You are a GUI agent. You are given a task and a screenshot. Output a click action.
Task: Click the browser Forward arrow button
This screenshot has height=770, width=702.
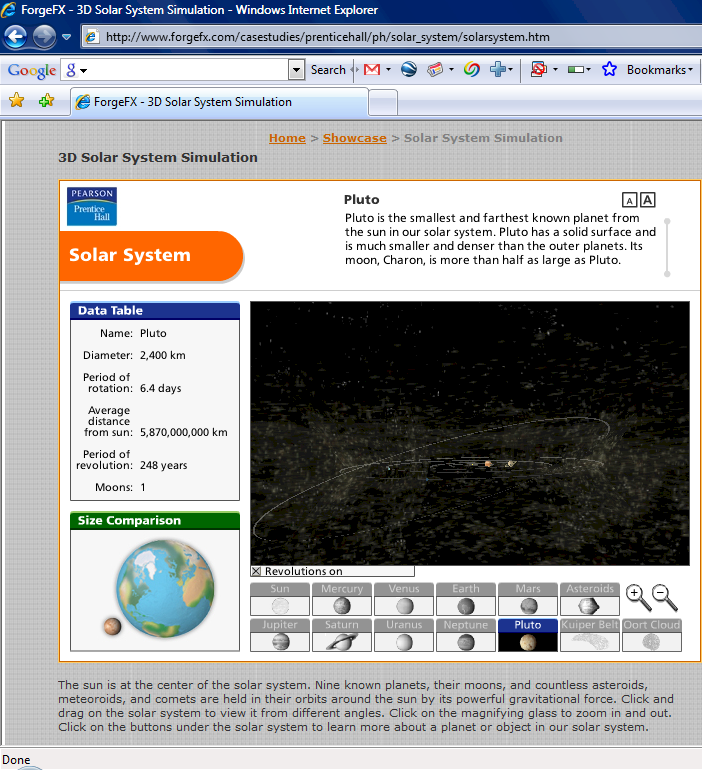(44, 37)
